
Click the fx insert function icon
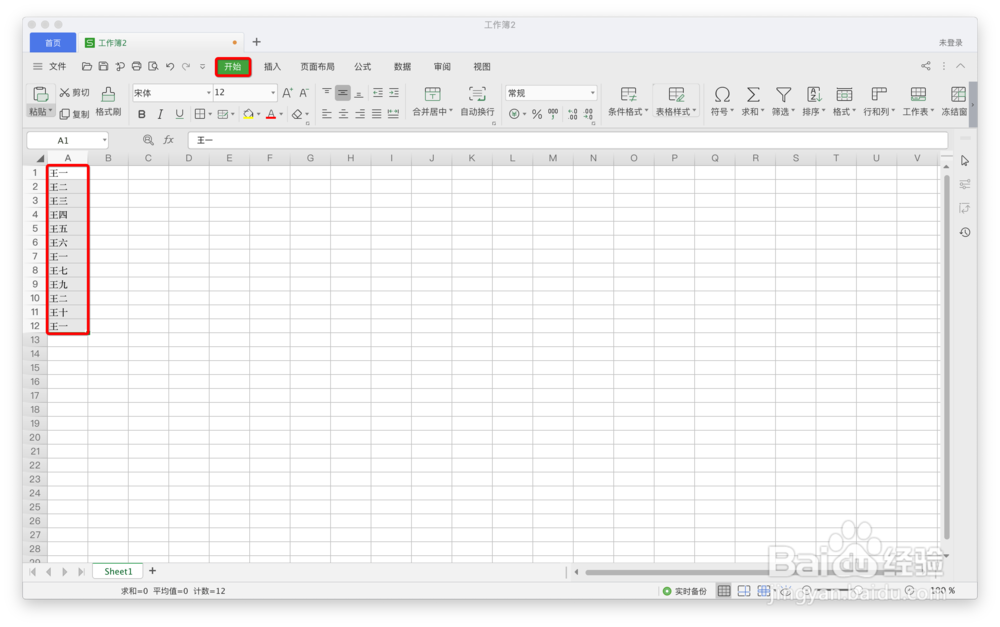(168, 140)
